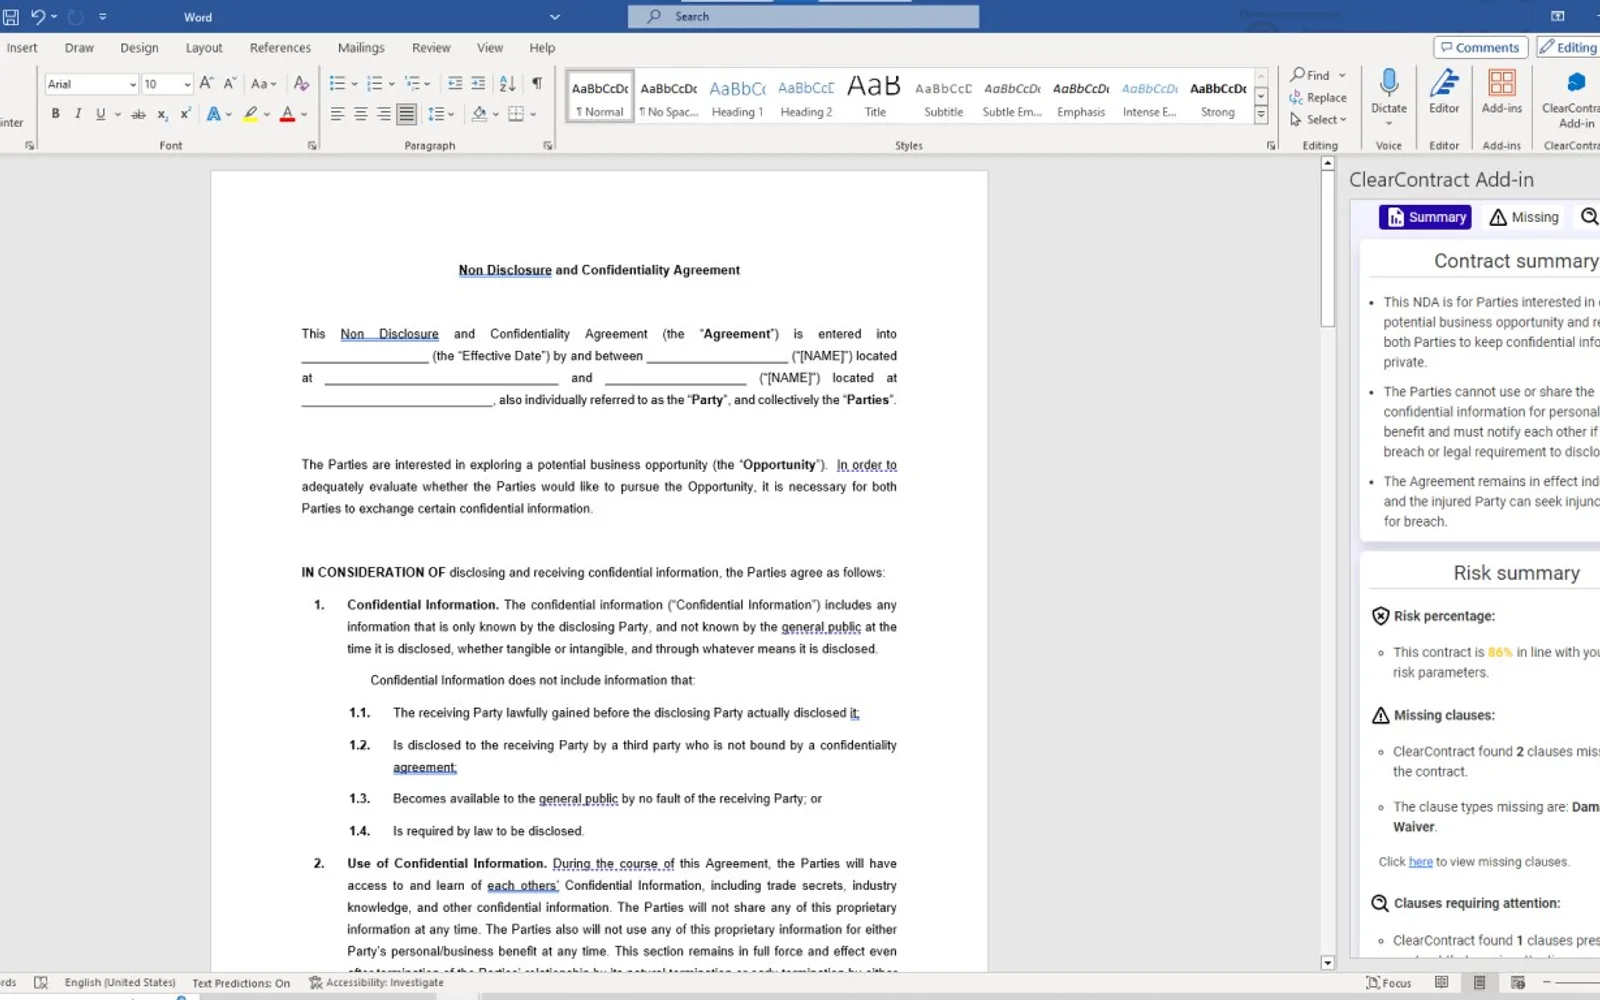Center the text
Viewport: 1600px width, 1000px height.
pos(360,114)
